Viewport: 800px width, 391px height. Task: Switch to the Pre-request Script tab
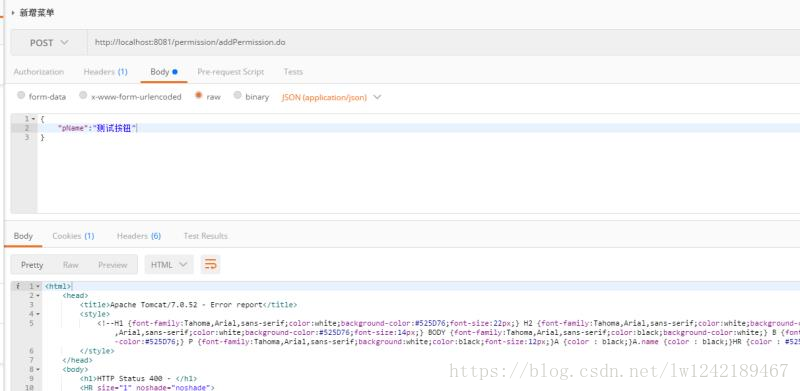pyautogui.click(x=231, y=72)
